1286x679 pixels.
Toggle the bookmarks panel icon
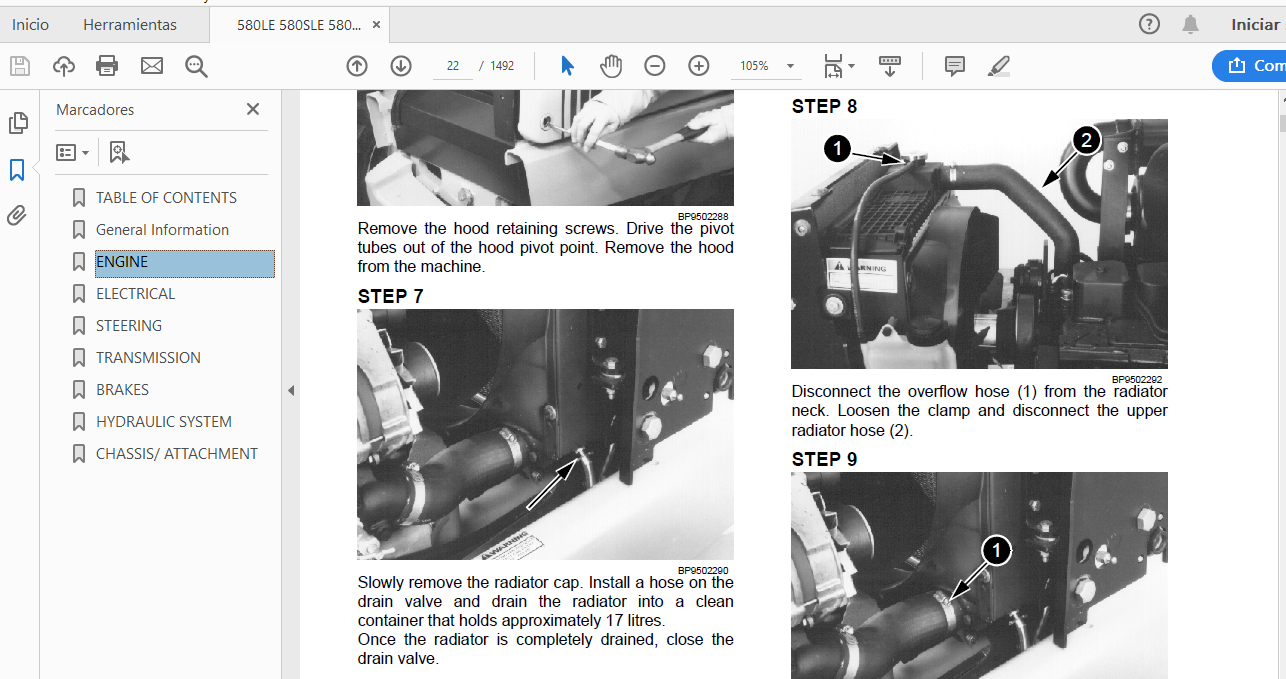click(17, 170)
